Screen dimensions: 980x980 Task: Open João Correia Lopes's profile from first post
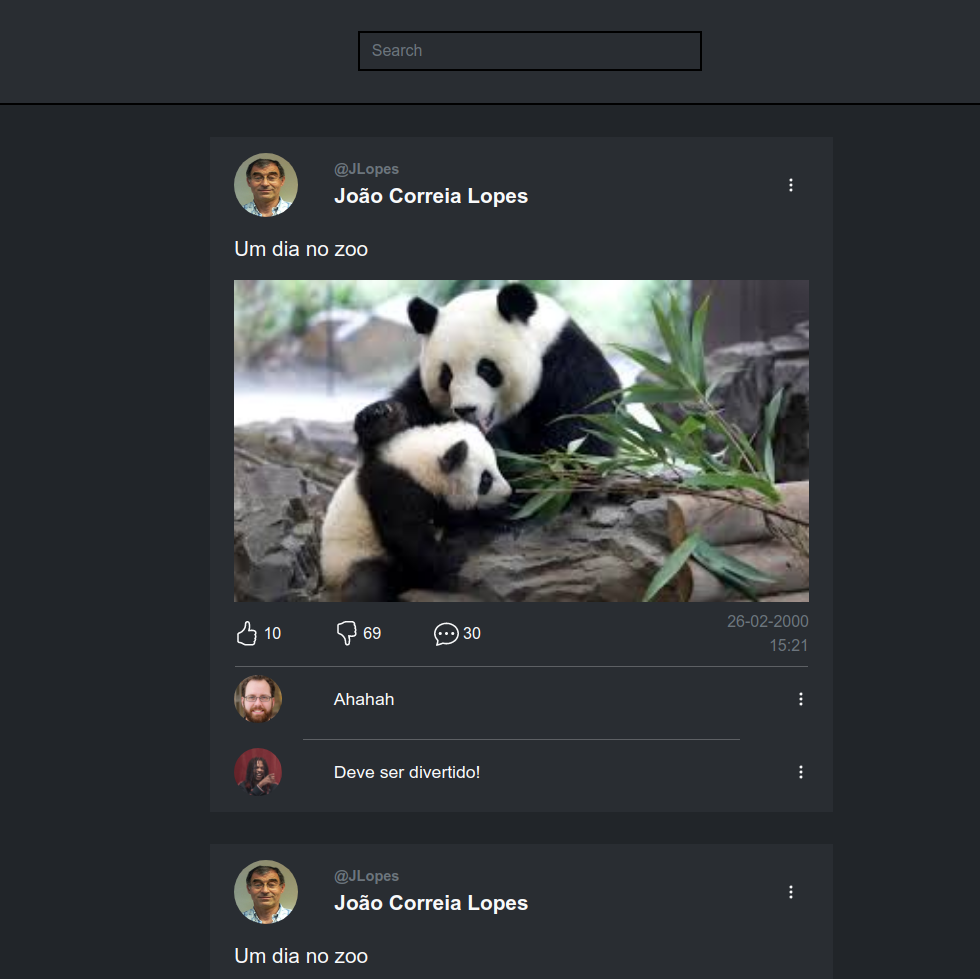pyautogui.click(x=431, y=196)
